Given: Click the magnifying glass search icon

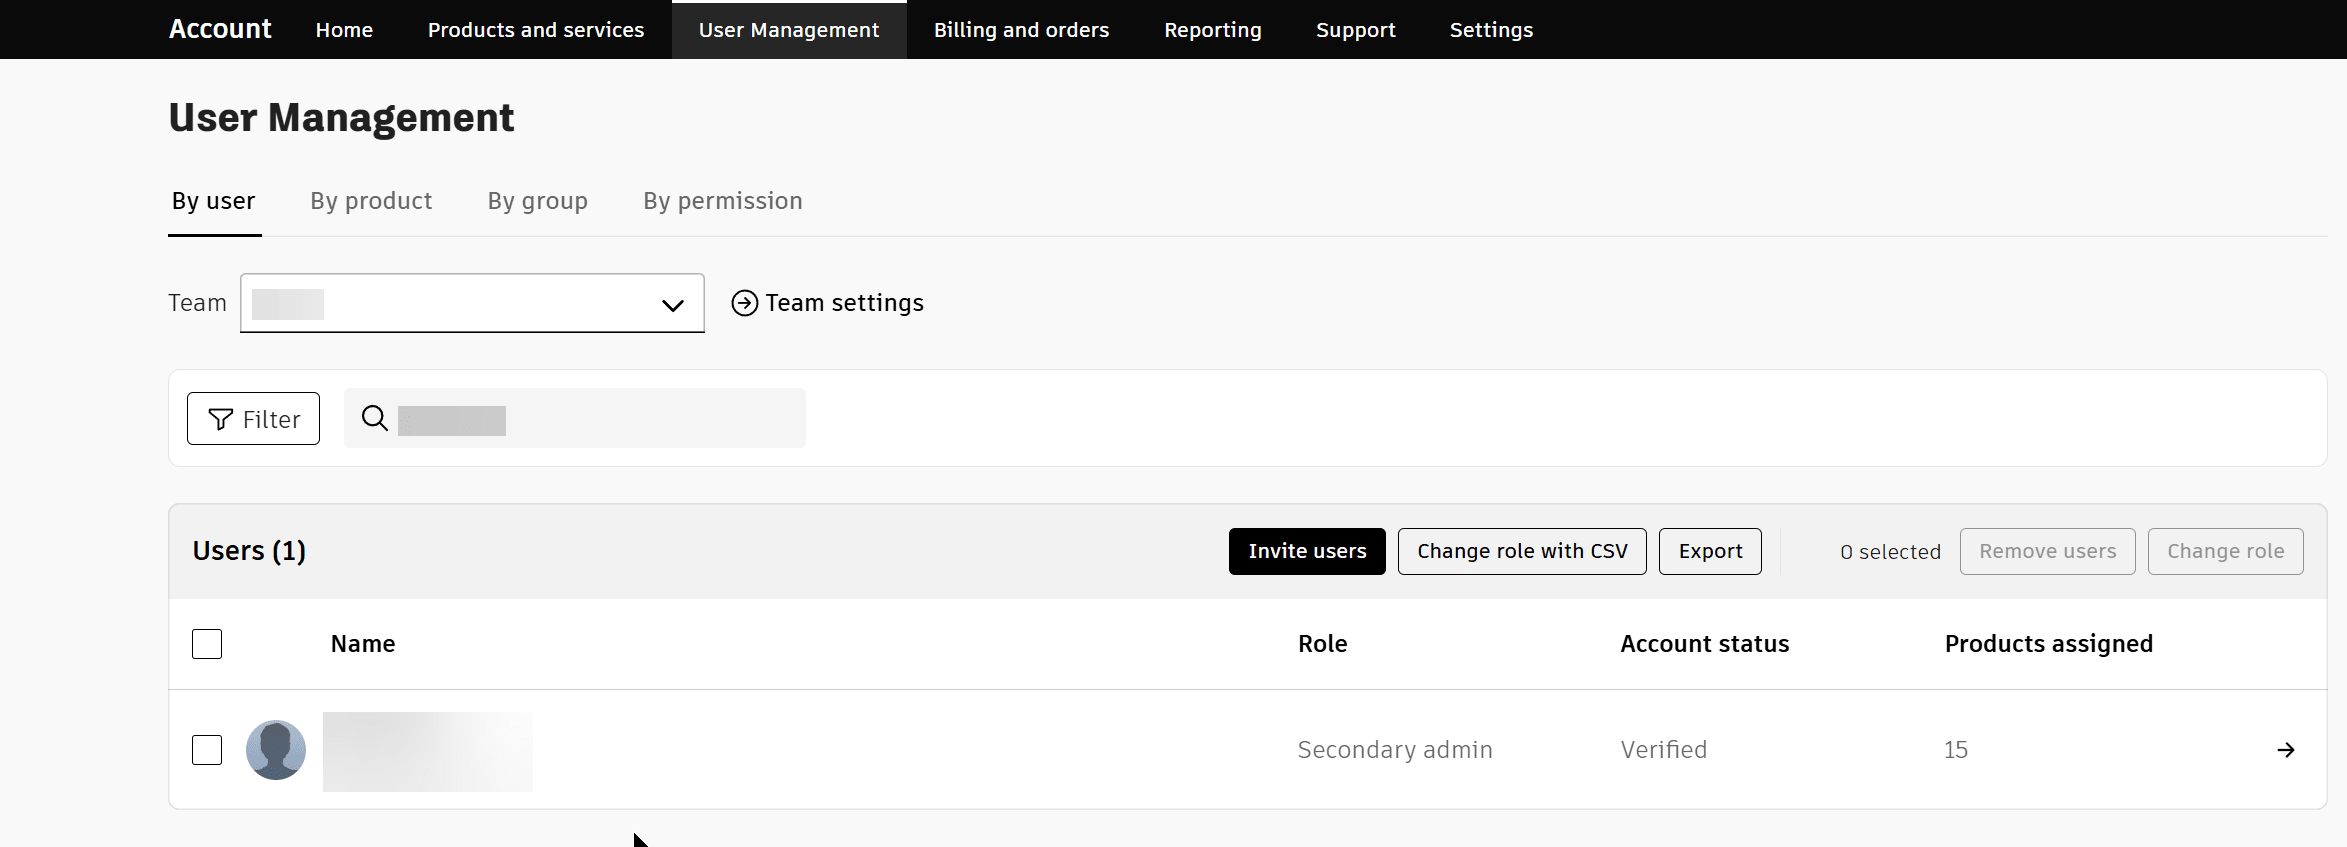Looking at the screenshot, I should (375, 418).
